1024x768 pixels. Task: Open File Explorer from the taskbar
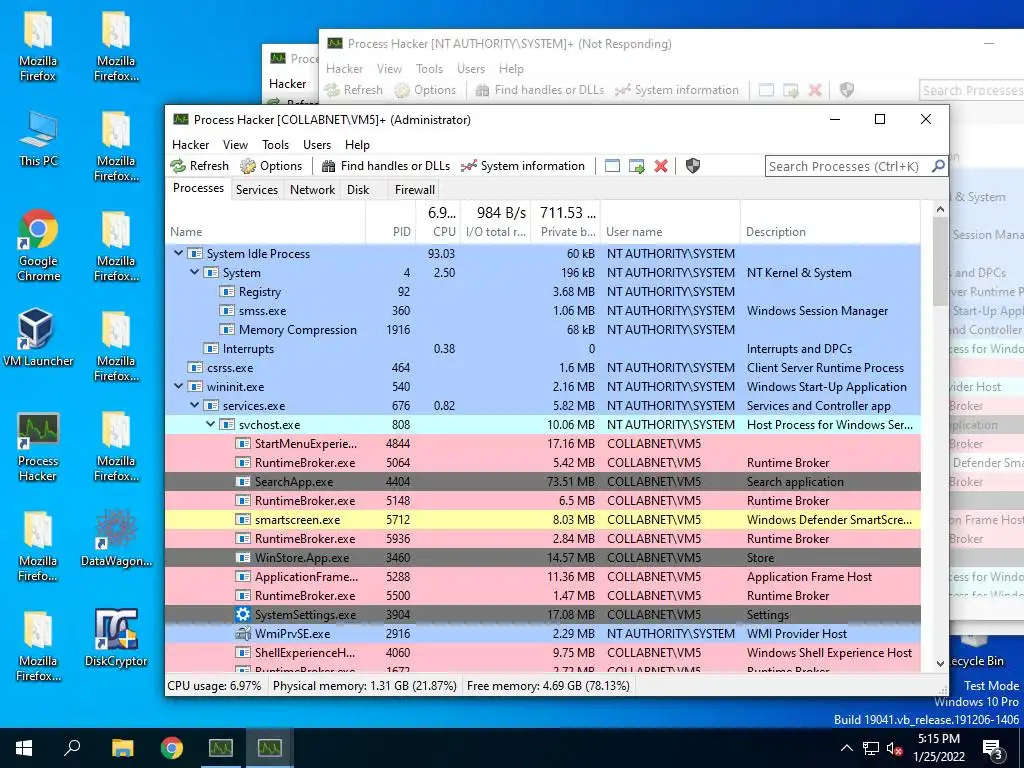click(x=122, y=747)
